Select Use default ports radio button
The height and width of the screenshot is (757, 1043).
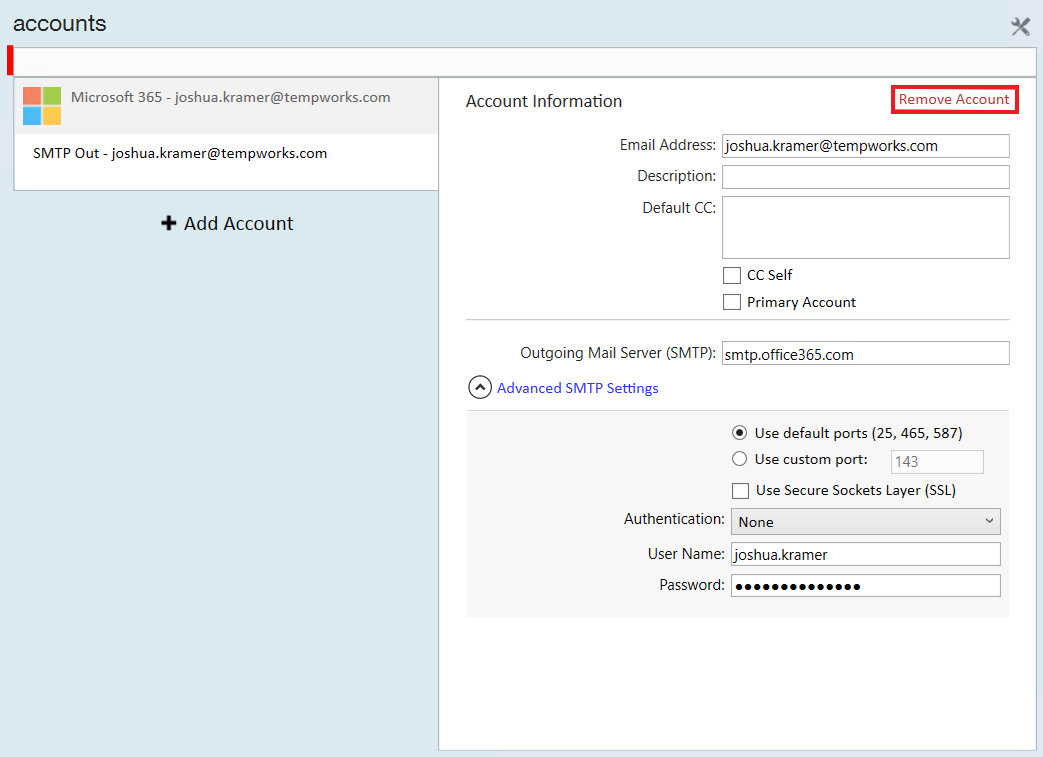(x=739, y=433)
